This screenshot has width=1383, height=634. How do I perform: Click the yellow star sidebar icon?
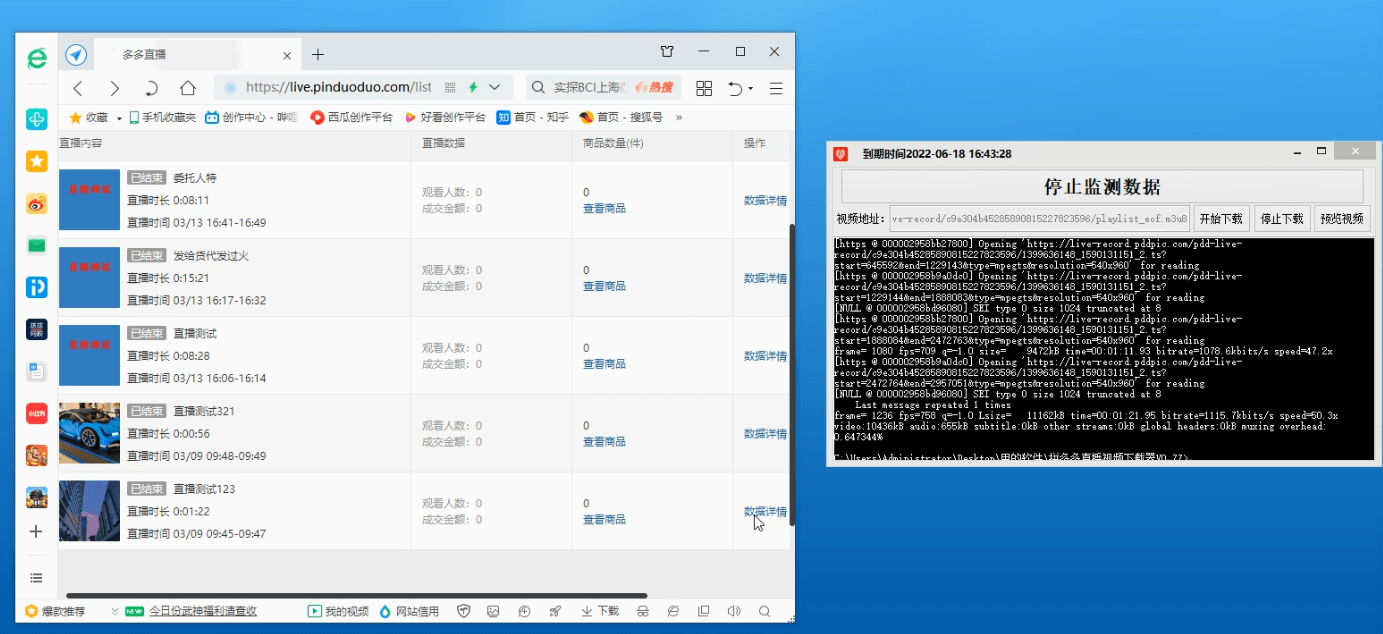[37, 161]
